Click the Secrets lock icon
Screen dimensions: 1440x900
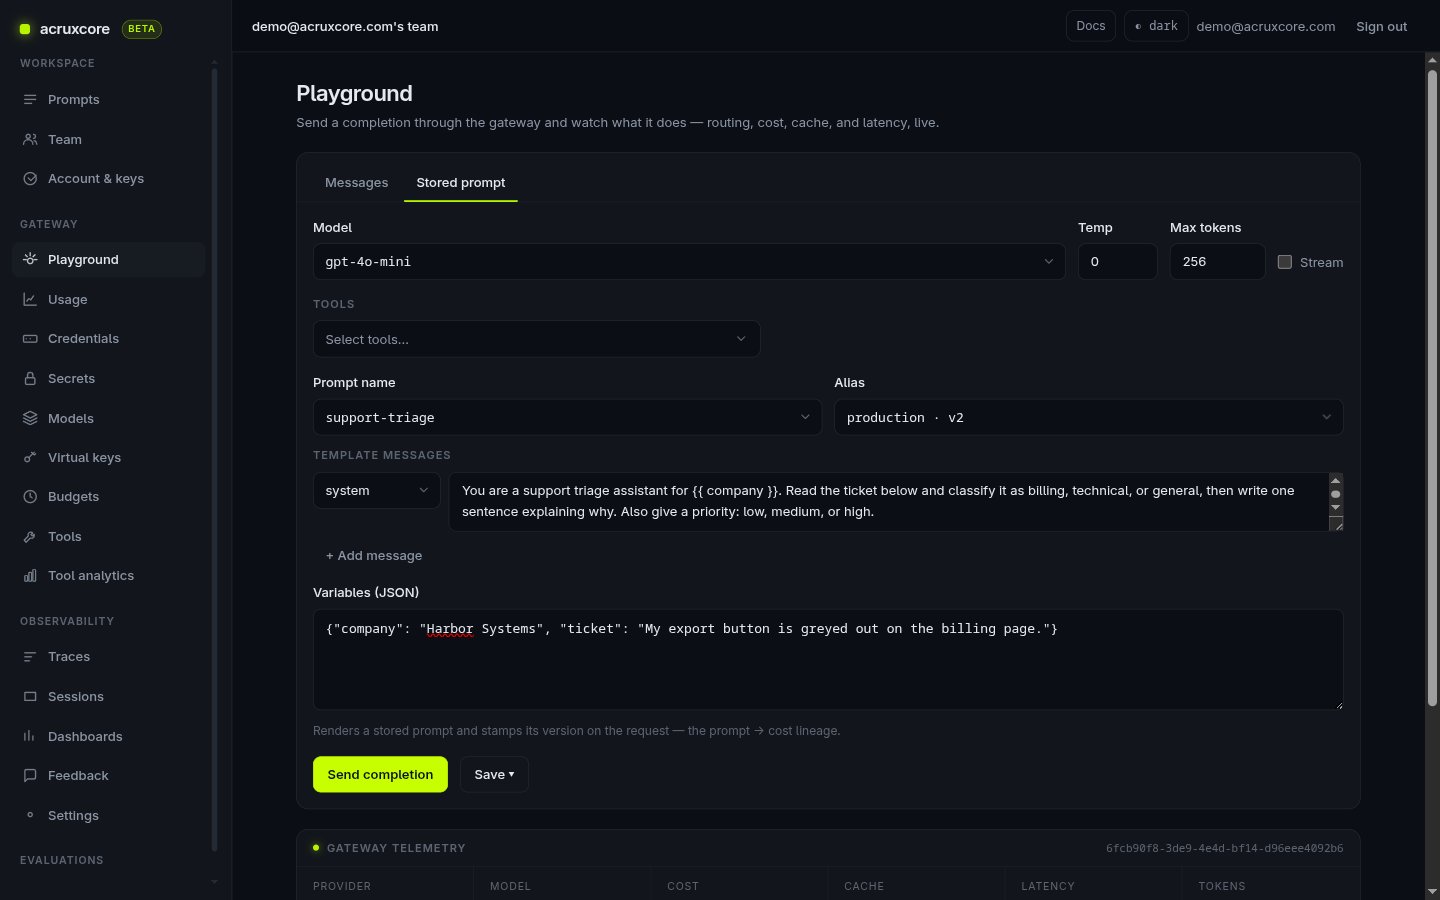pyautogui.click(x=30, y=378)
